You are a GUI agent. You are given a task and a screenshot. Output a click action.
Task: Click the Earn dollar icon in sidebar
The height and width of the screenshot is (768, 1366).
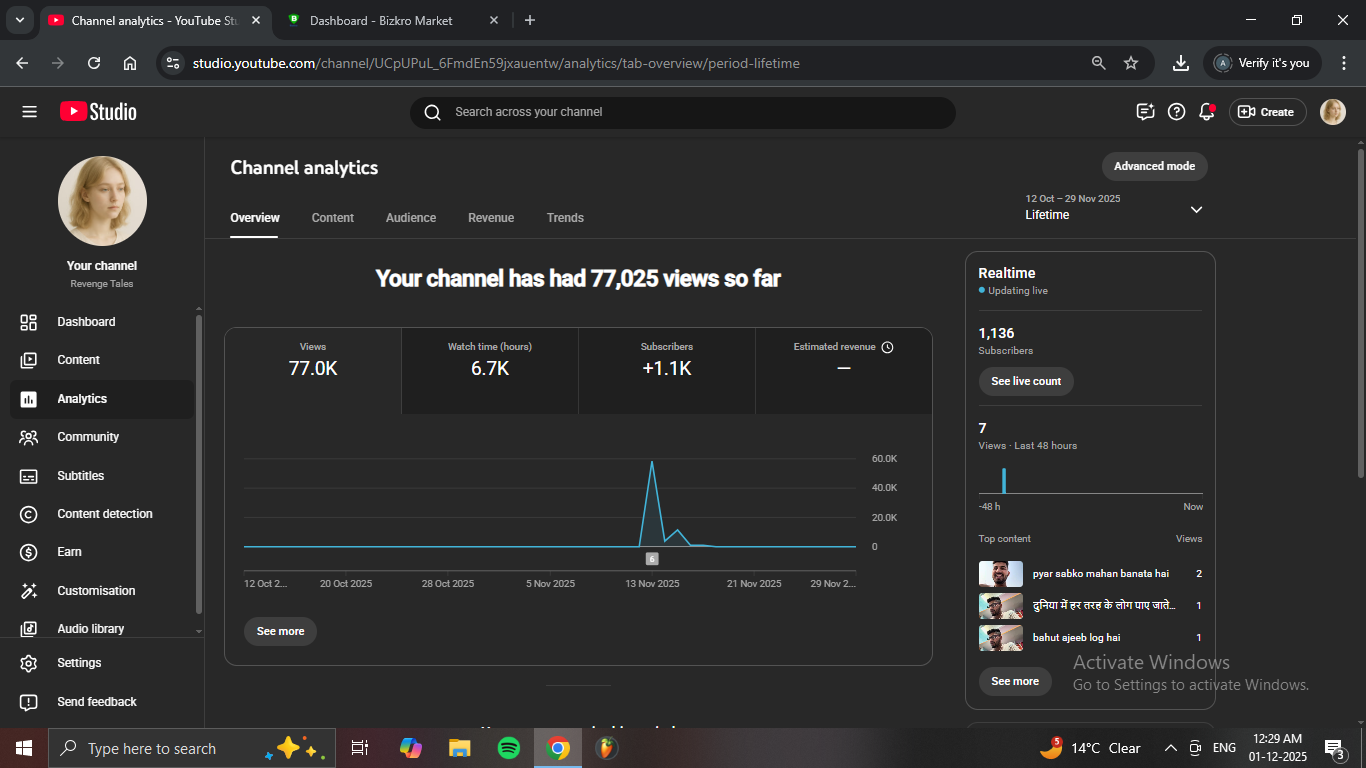click(x=29, y=552)
